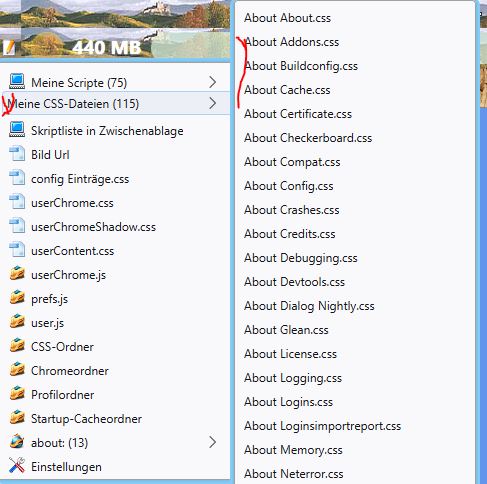The image size is (487, 484).
Task: Open the about: (13) menu entry
Action: pos(115,442)
